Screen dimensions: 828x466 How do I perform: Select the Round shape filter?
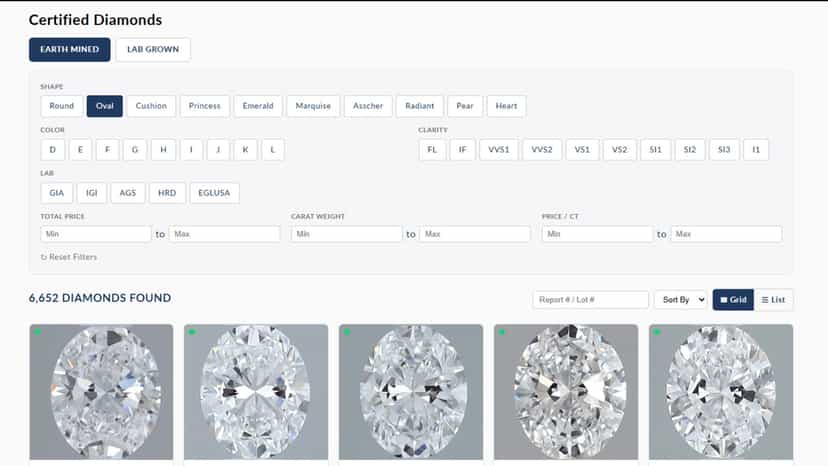(x=62, y=106)
